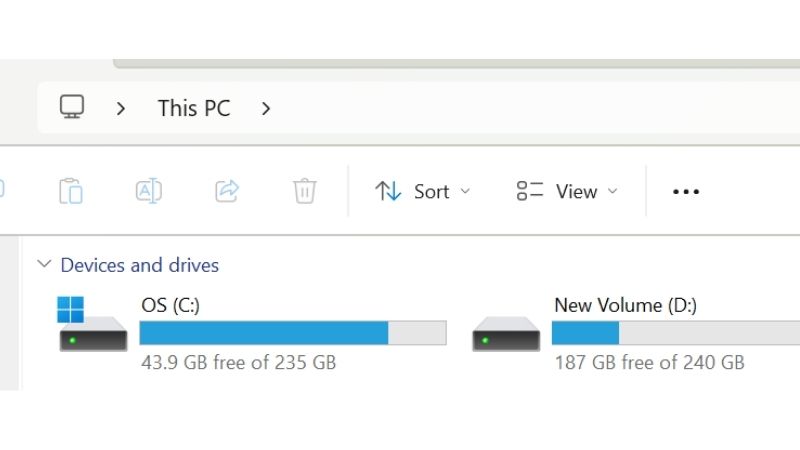
Task: Click the Rename icon in the toolbar
Action: coord(149,191)
